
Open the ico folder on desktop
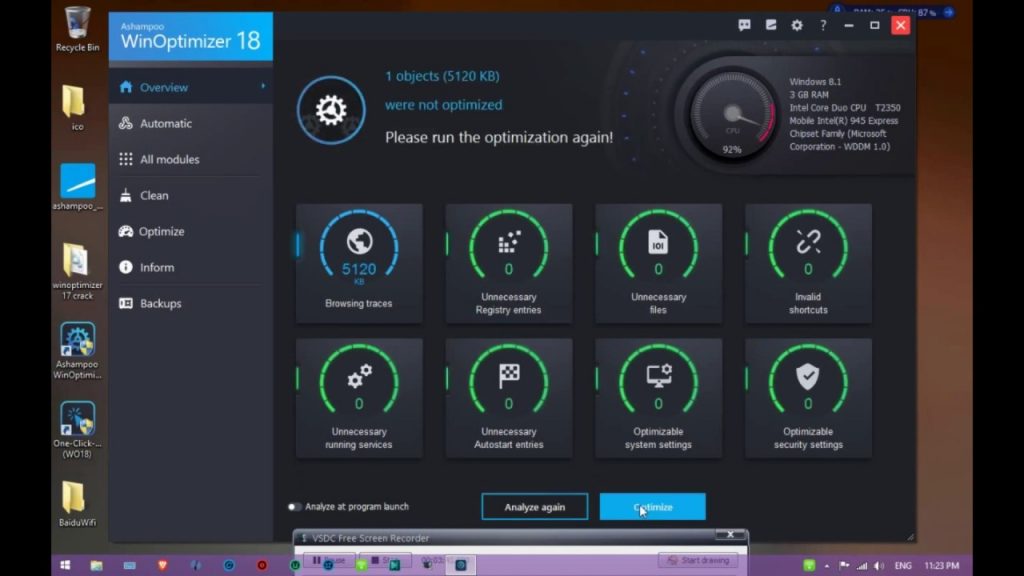(x=75, y=108)
